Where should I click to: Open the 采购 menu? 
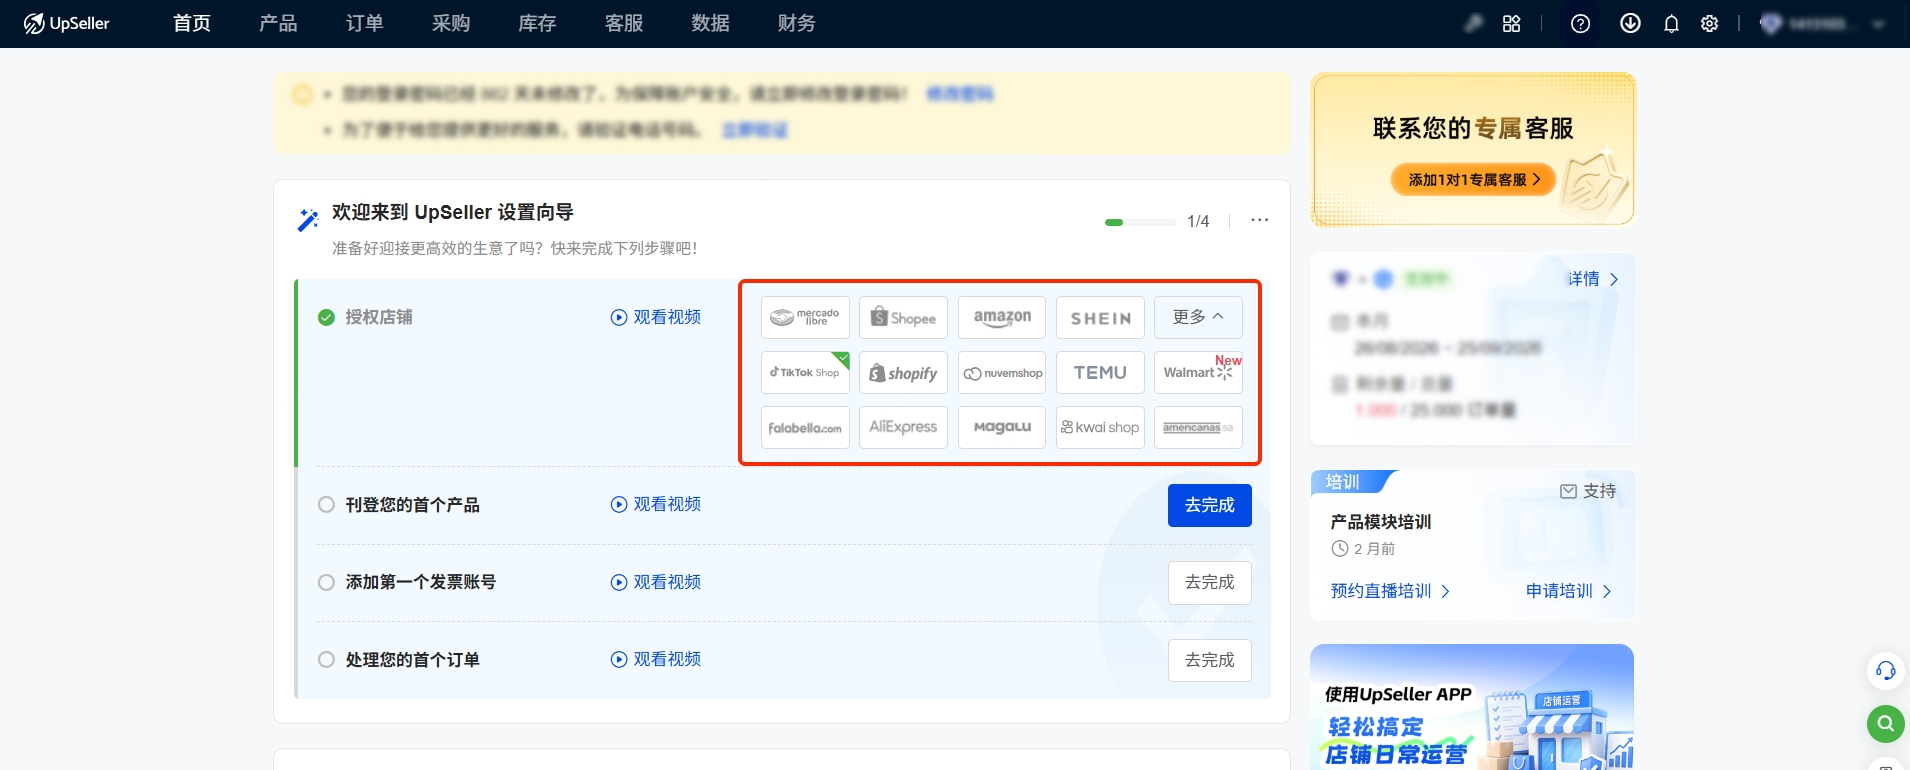[451, 23]
